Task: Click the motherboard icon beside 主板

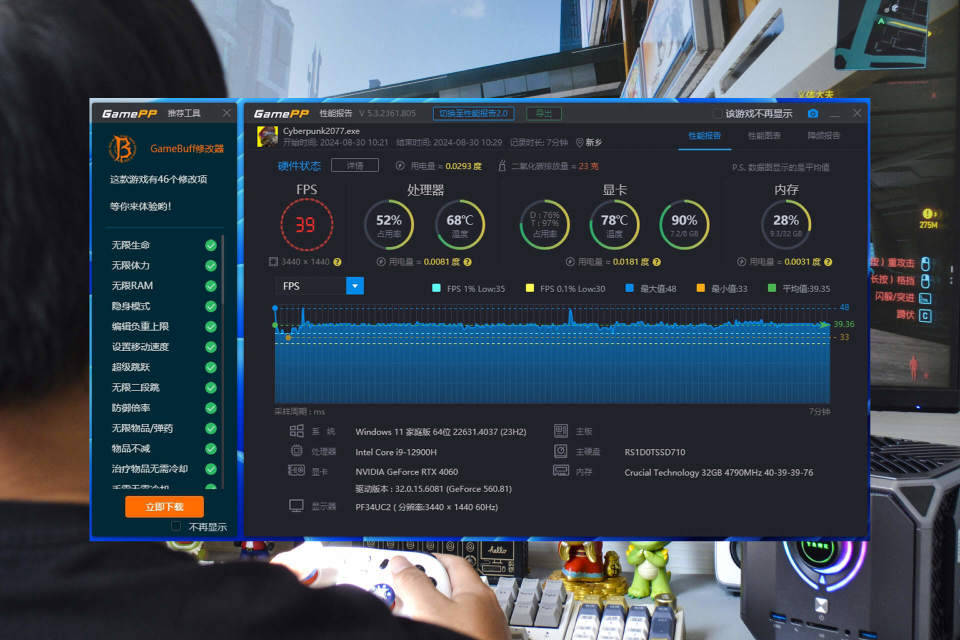Action: (561, 431)
